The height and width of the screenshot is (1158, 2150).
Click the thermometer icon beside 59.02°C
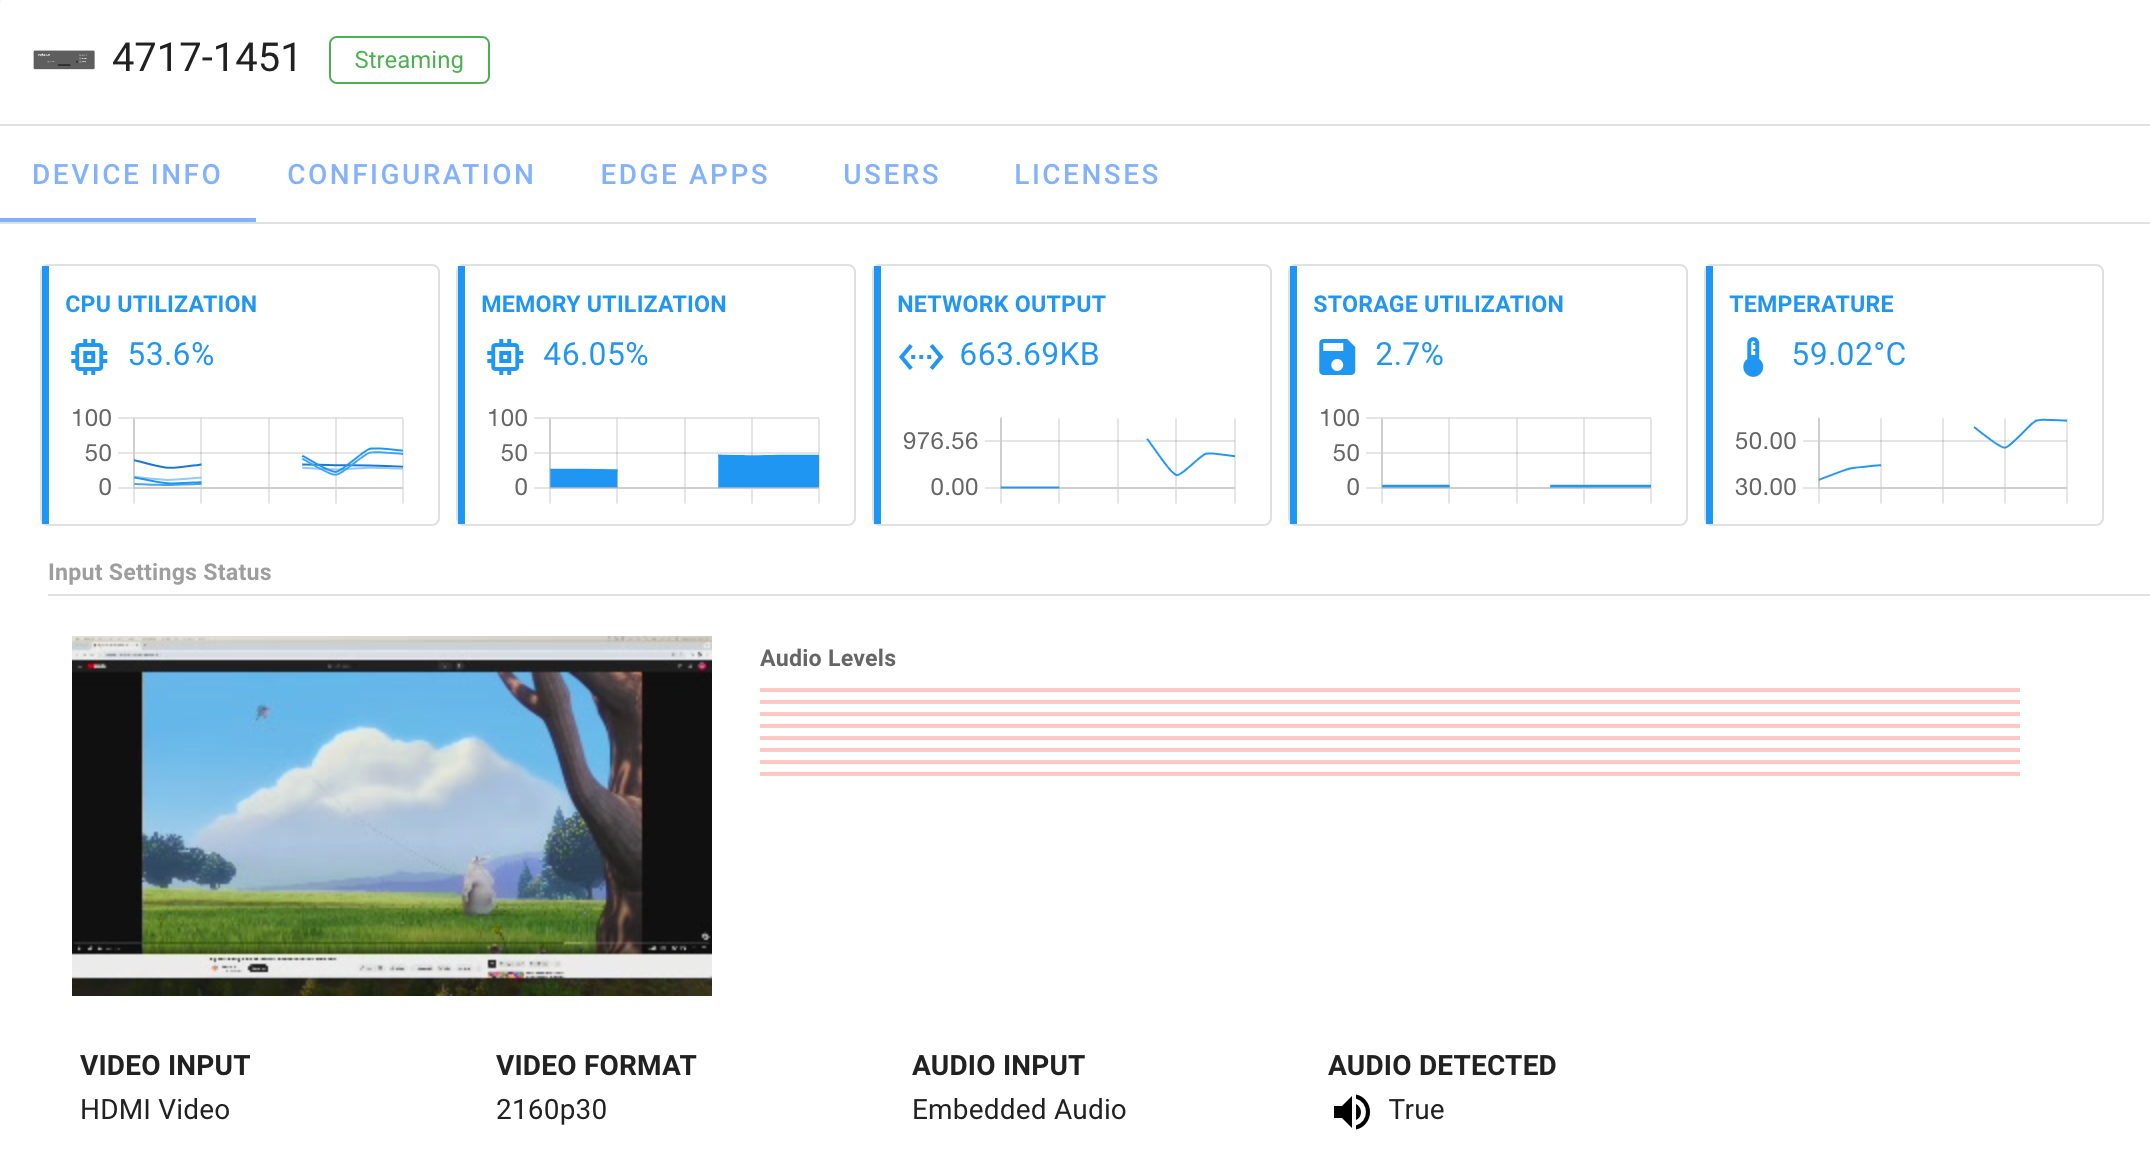[x=1753, y=356]
